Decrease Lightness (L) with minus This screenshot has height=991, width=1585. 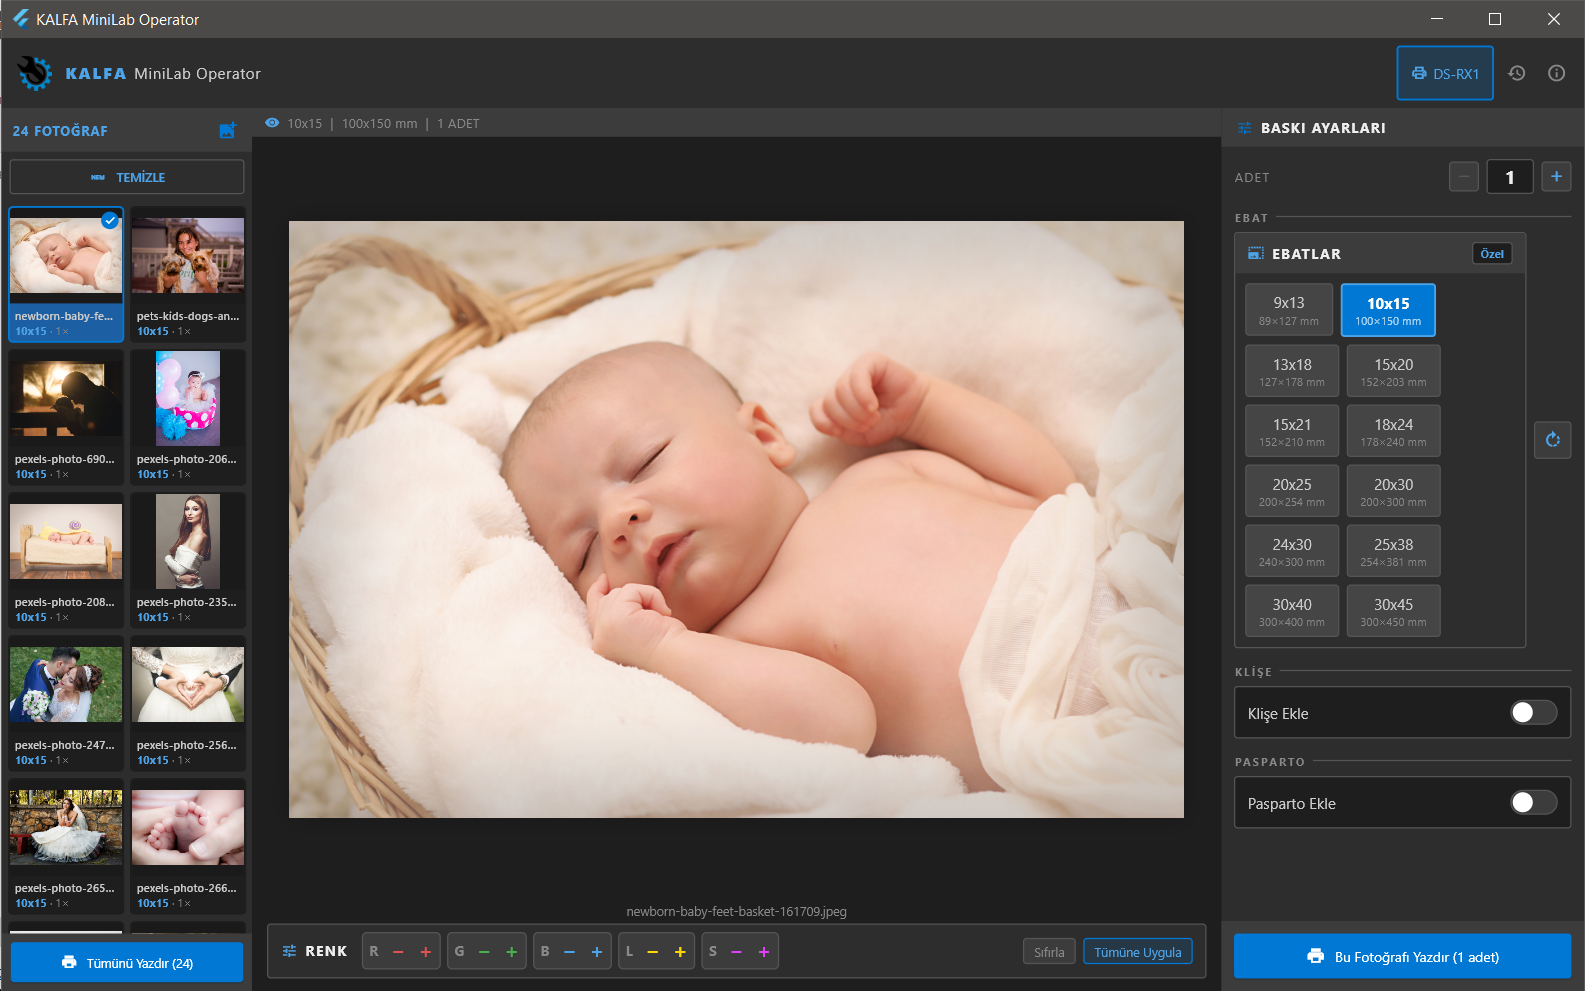coord(653,952)
